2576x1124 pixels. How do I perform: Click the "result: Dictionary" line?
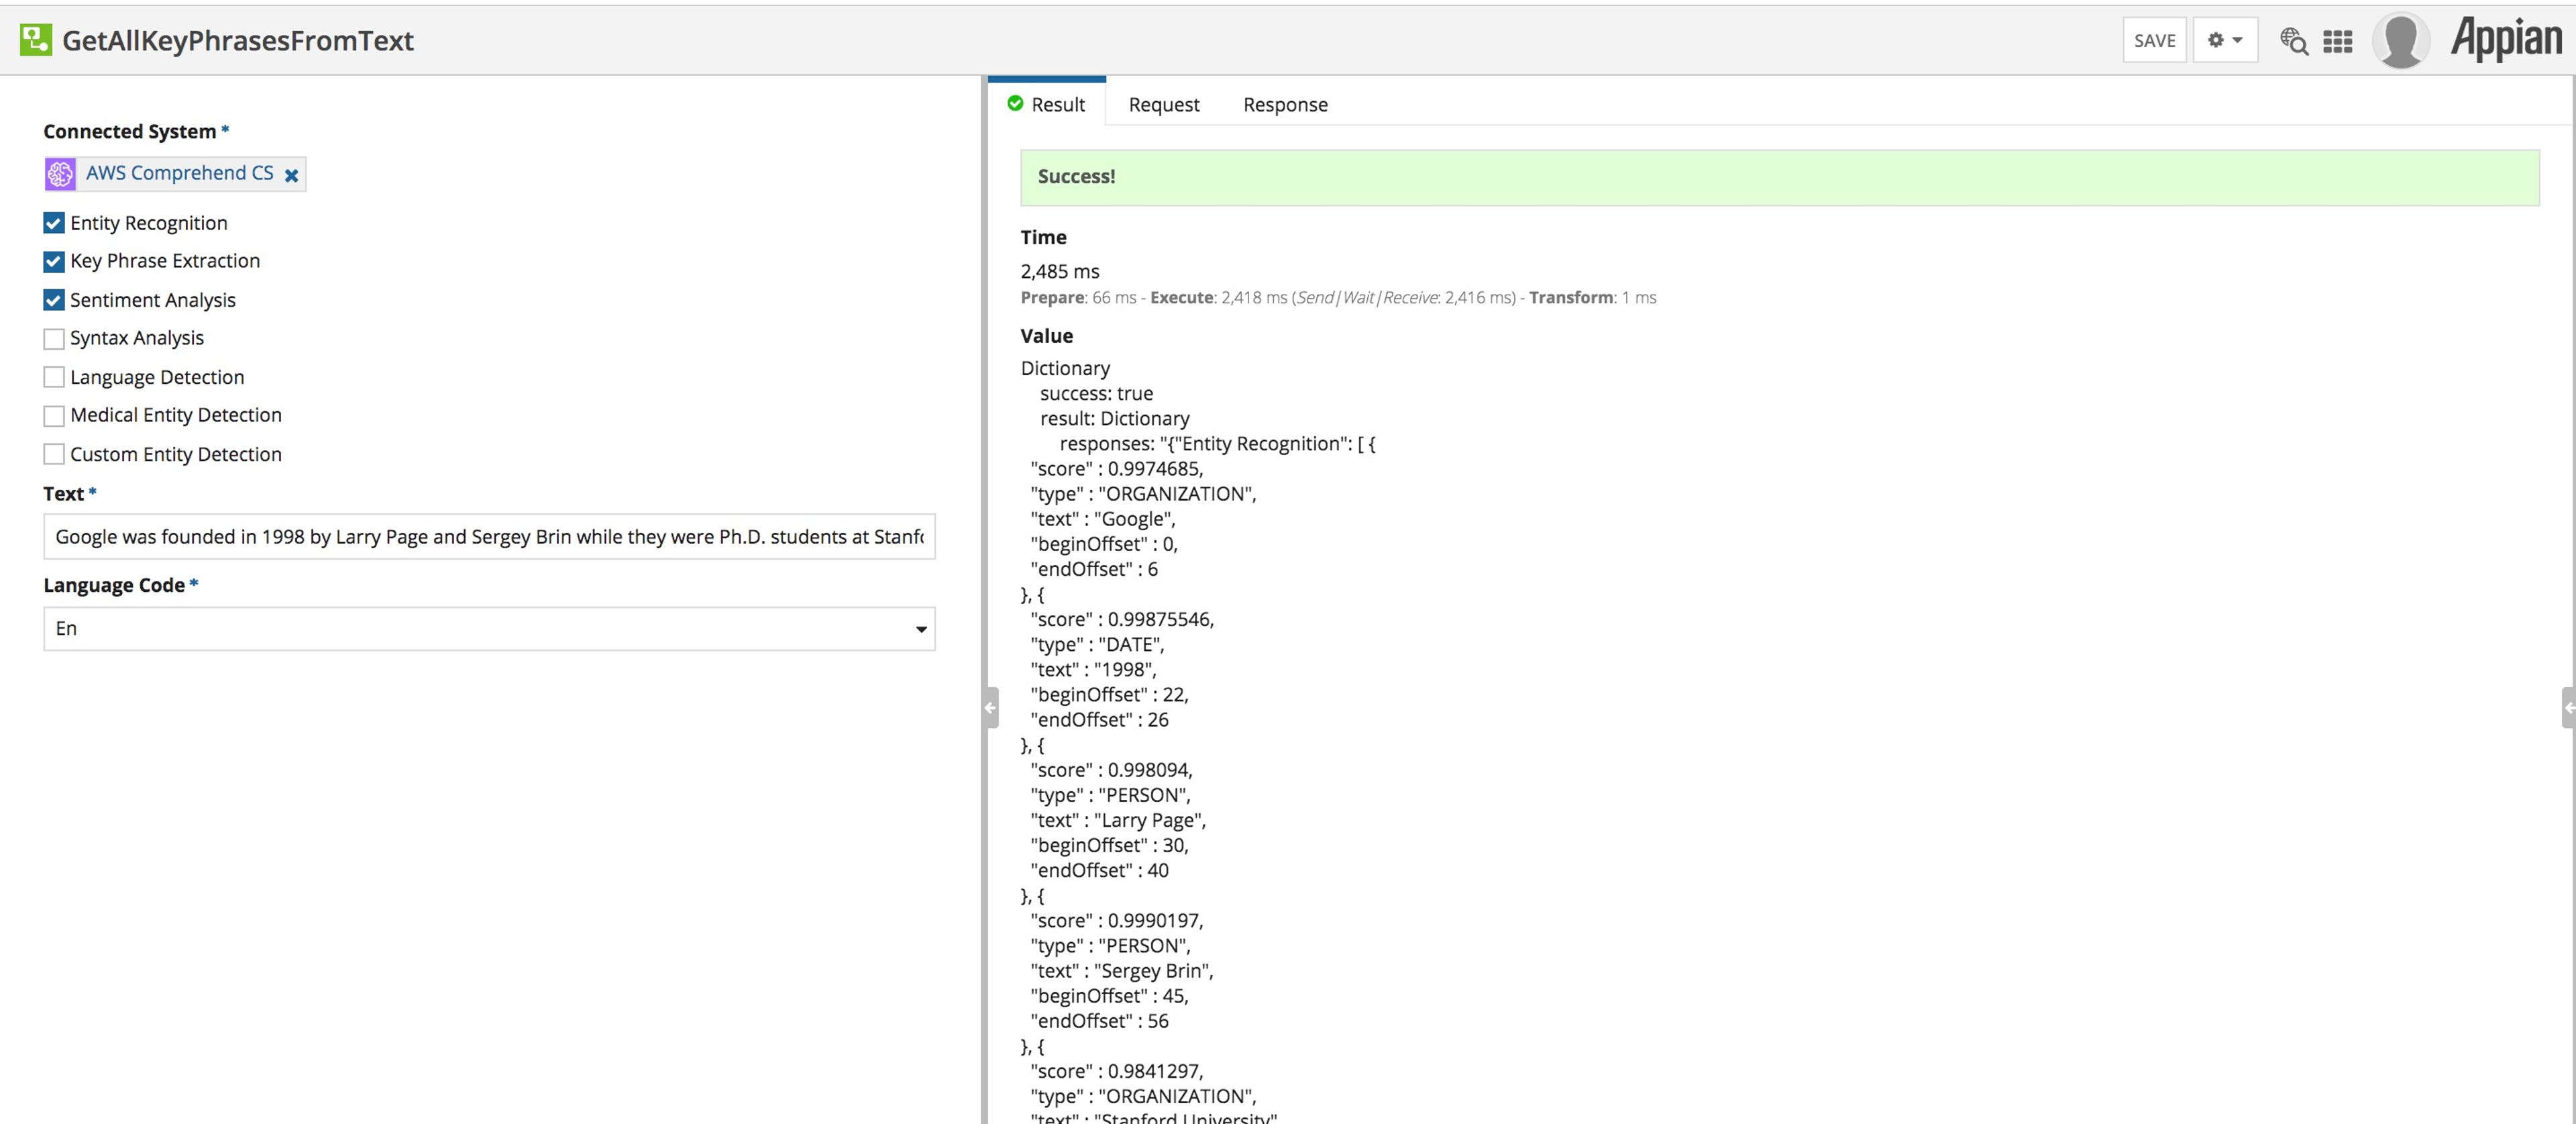(1115, 418)
